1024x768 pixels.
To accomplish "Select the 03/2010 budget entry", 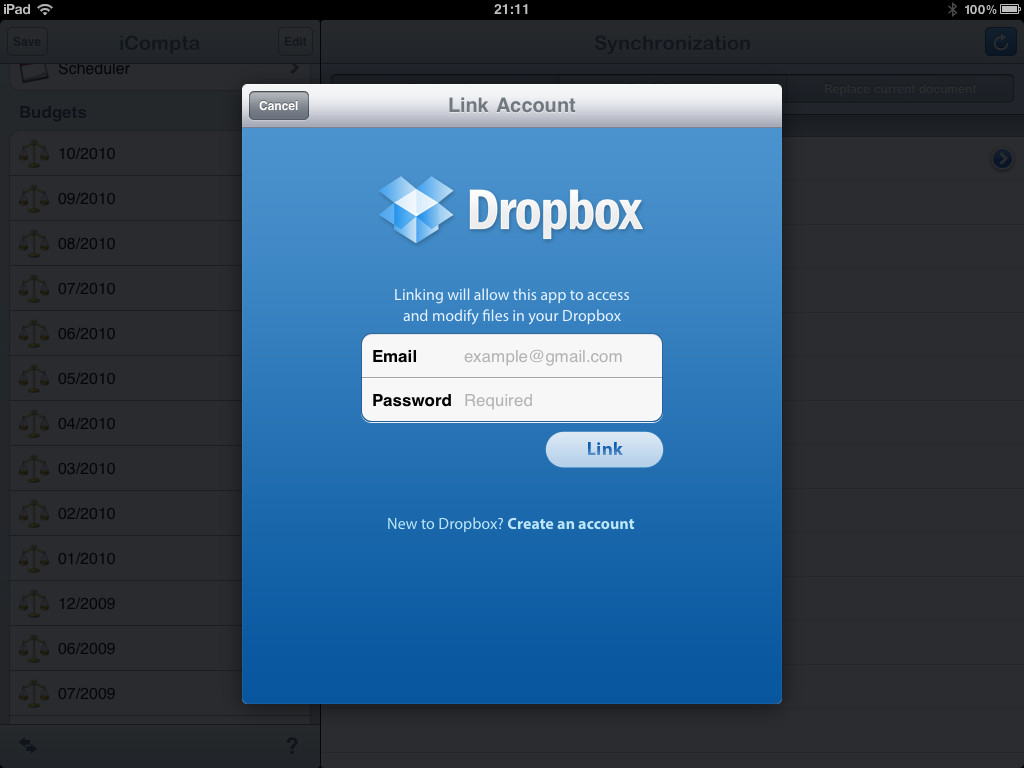I will pos(86,469).
